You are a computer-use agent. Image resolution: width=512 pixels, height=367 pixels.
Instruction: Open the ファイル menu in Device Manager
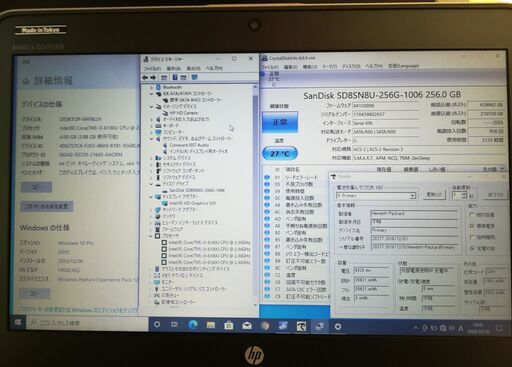pos(152,68)
